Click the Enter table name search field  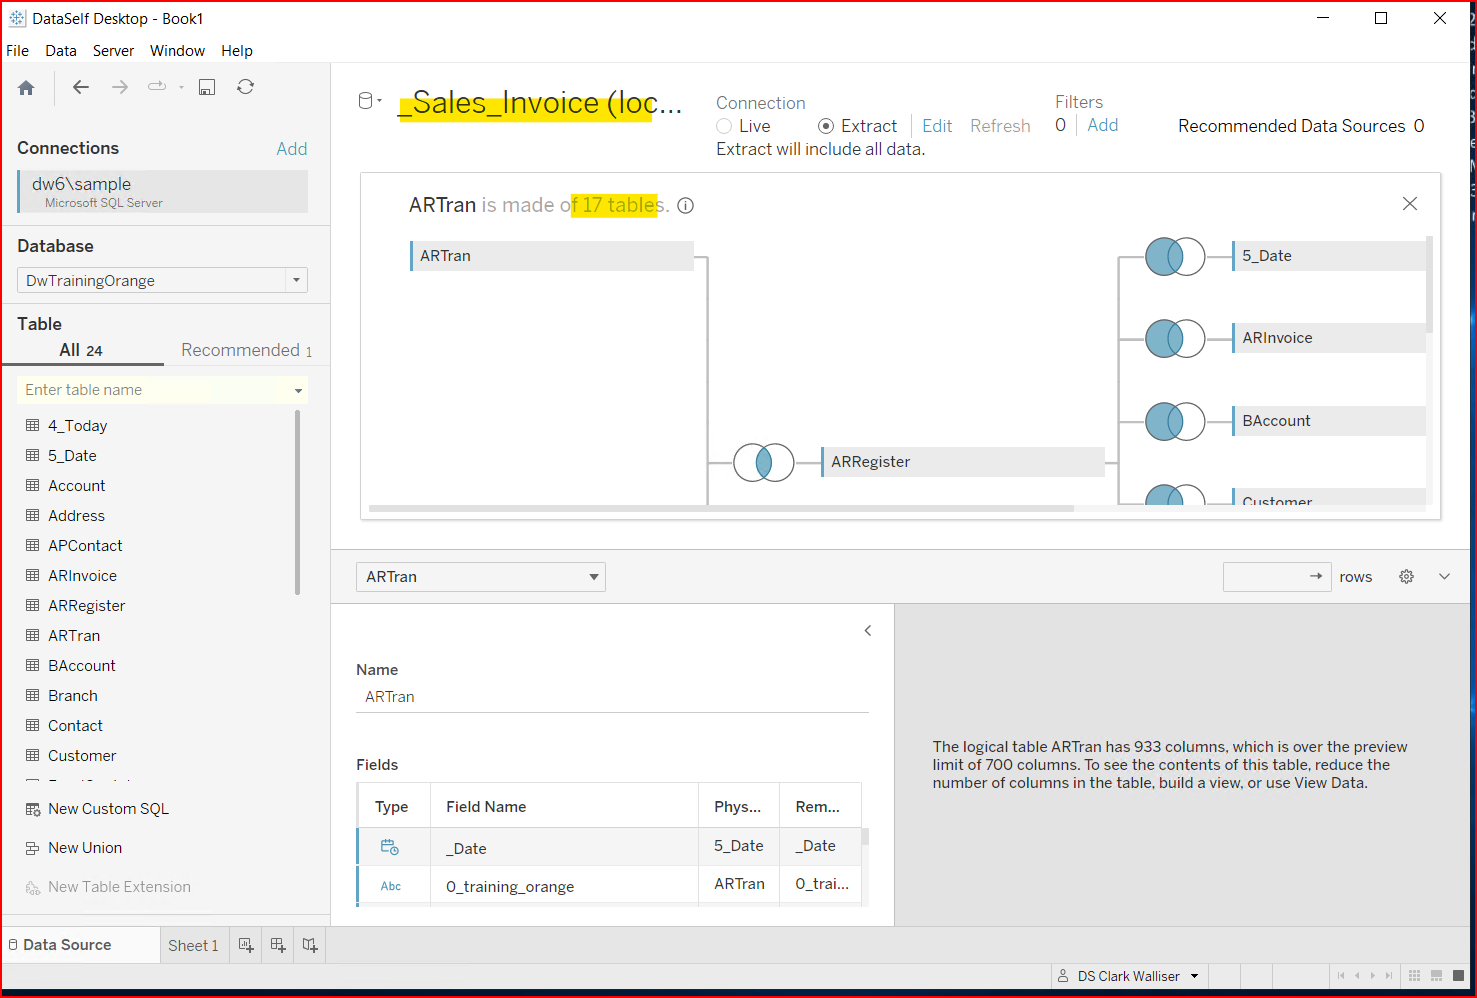coord(150,389)
